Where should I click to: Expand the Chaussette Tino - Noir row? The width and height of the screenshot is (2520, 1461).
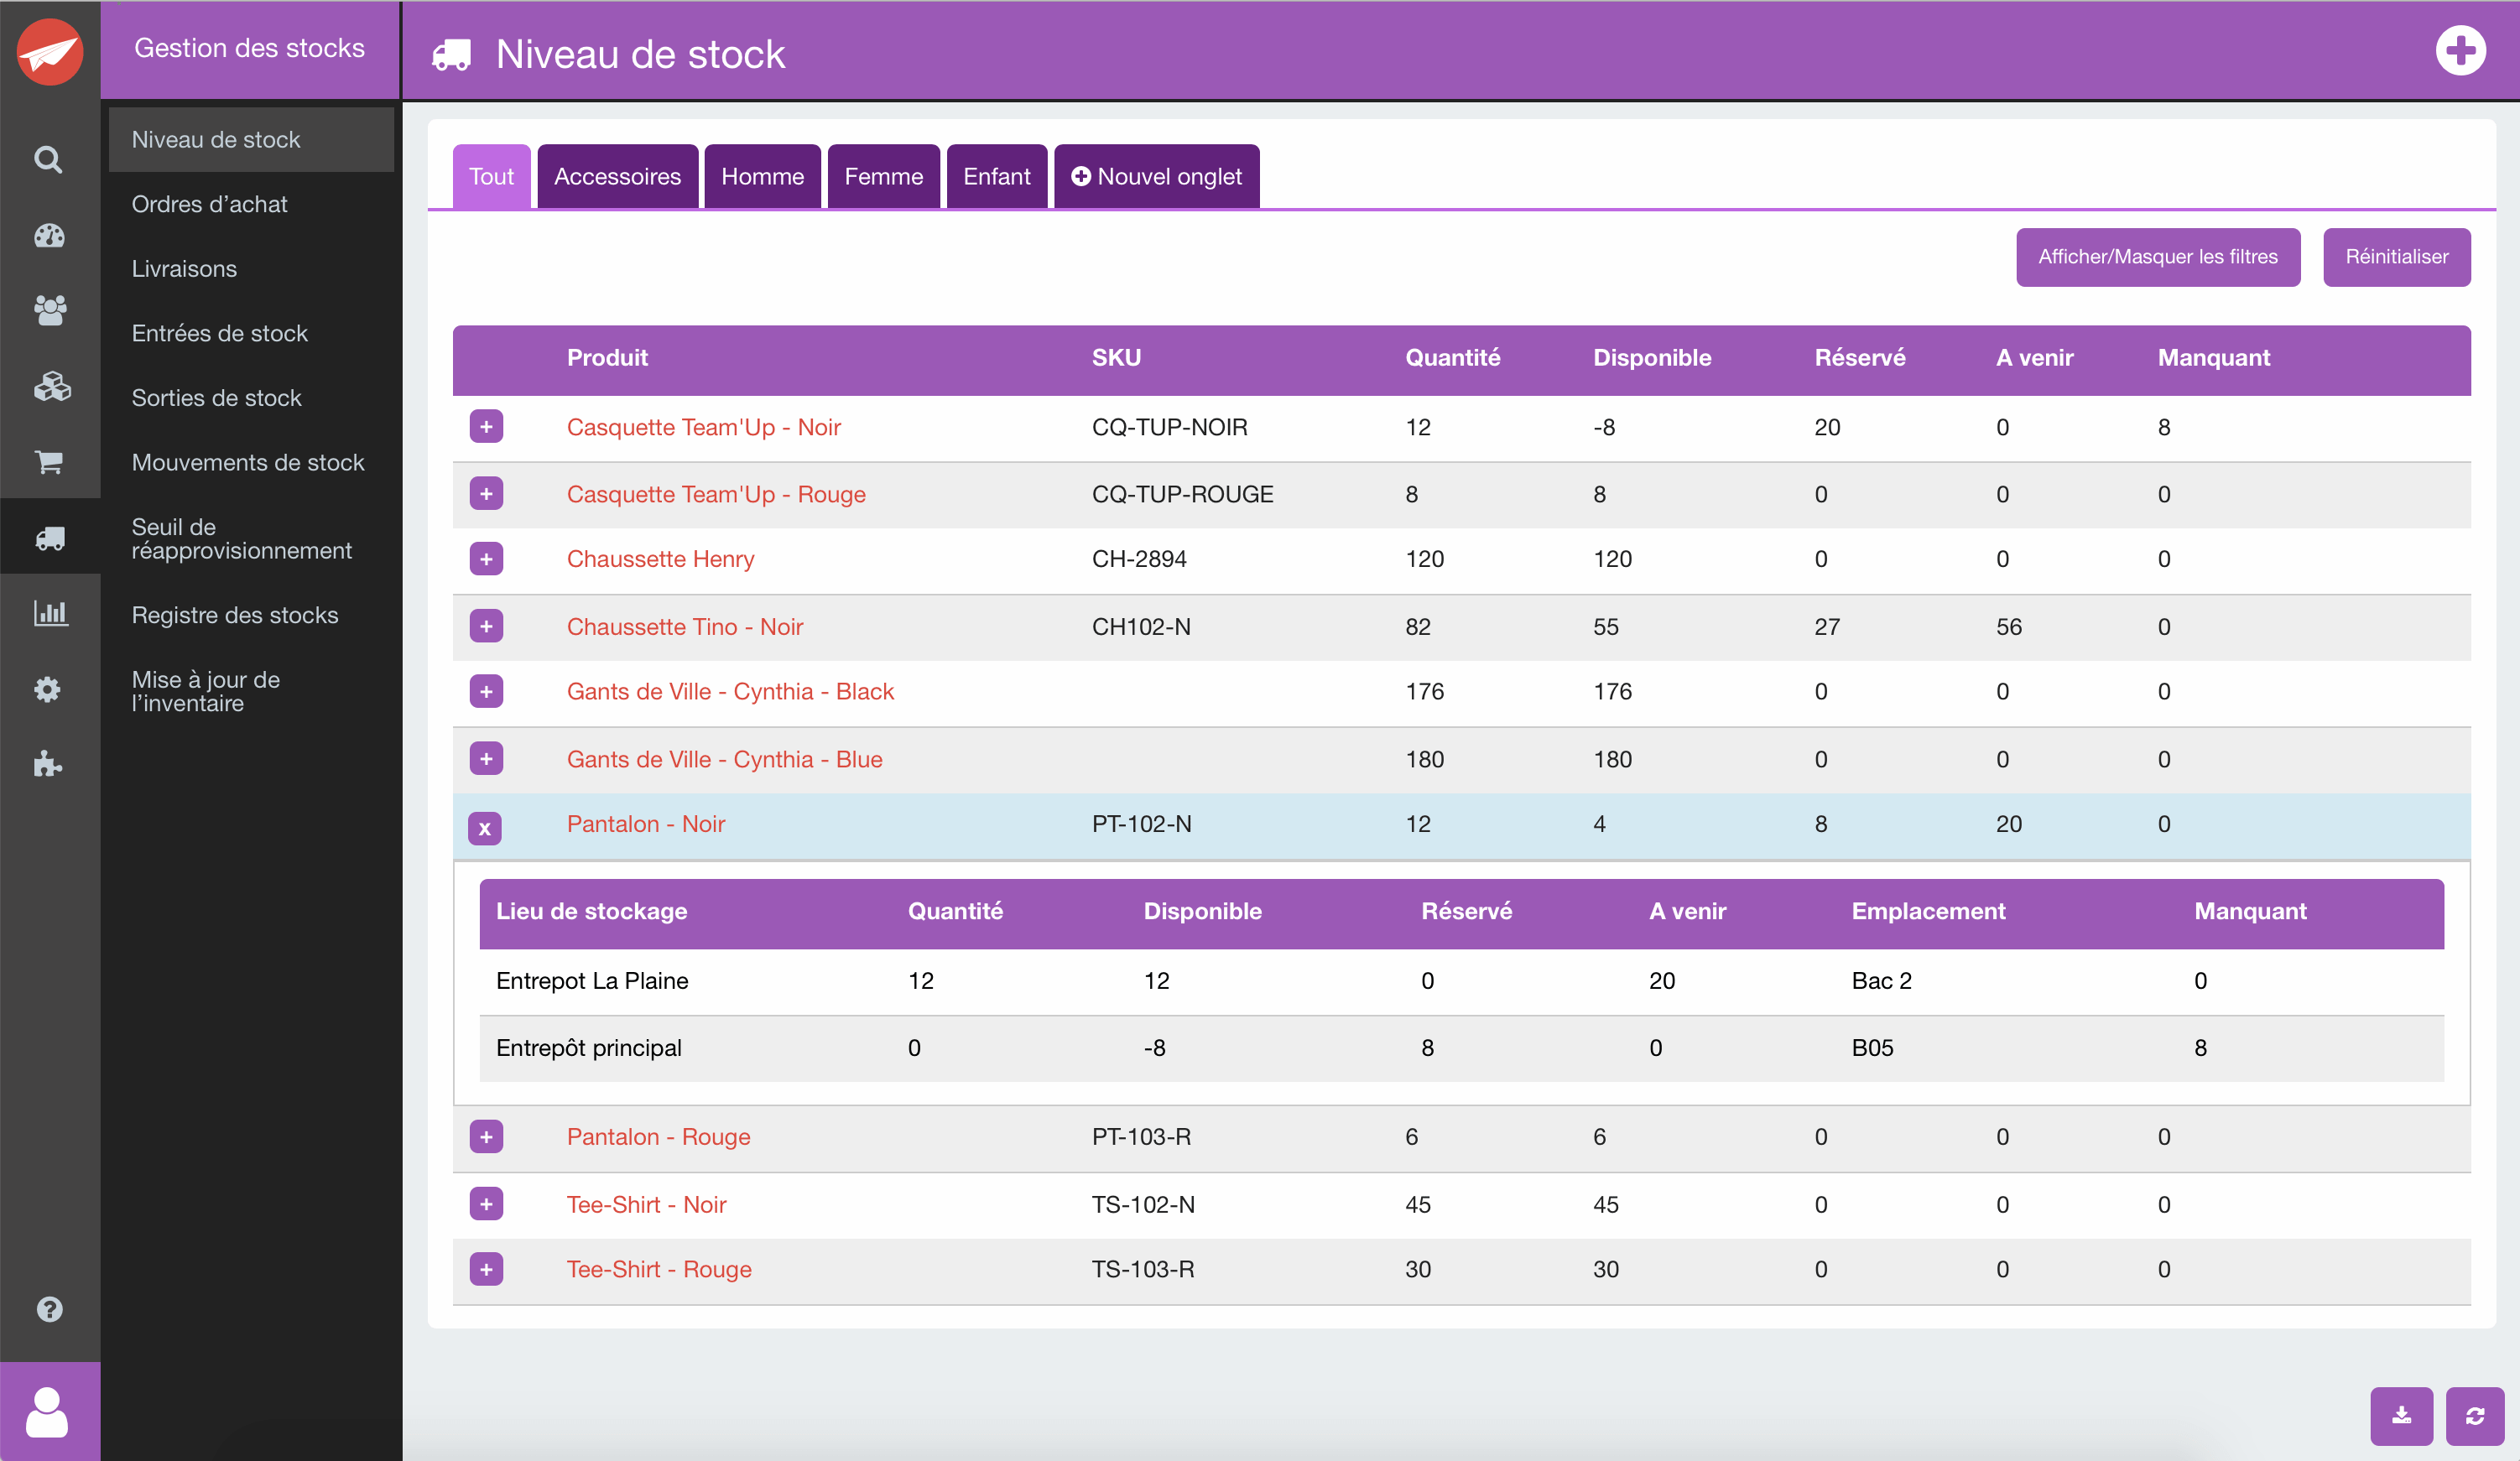pyautogui.click(x=486, y=627)
